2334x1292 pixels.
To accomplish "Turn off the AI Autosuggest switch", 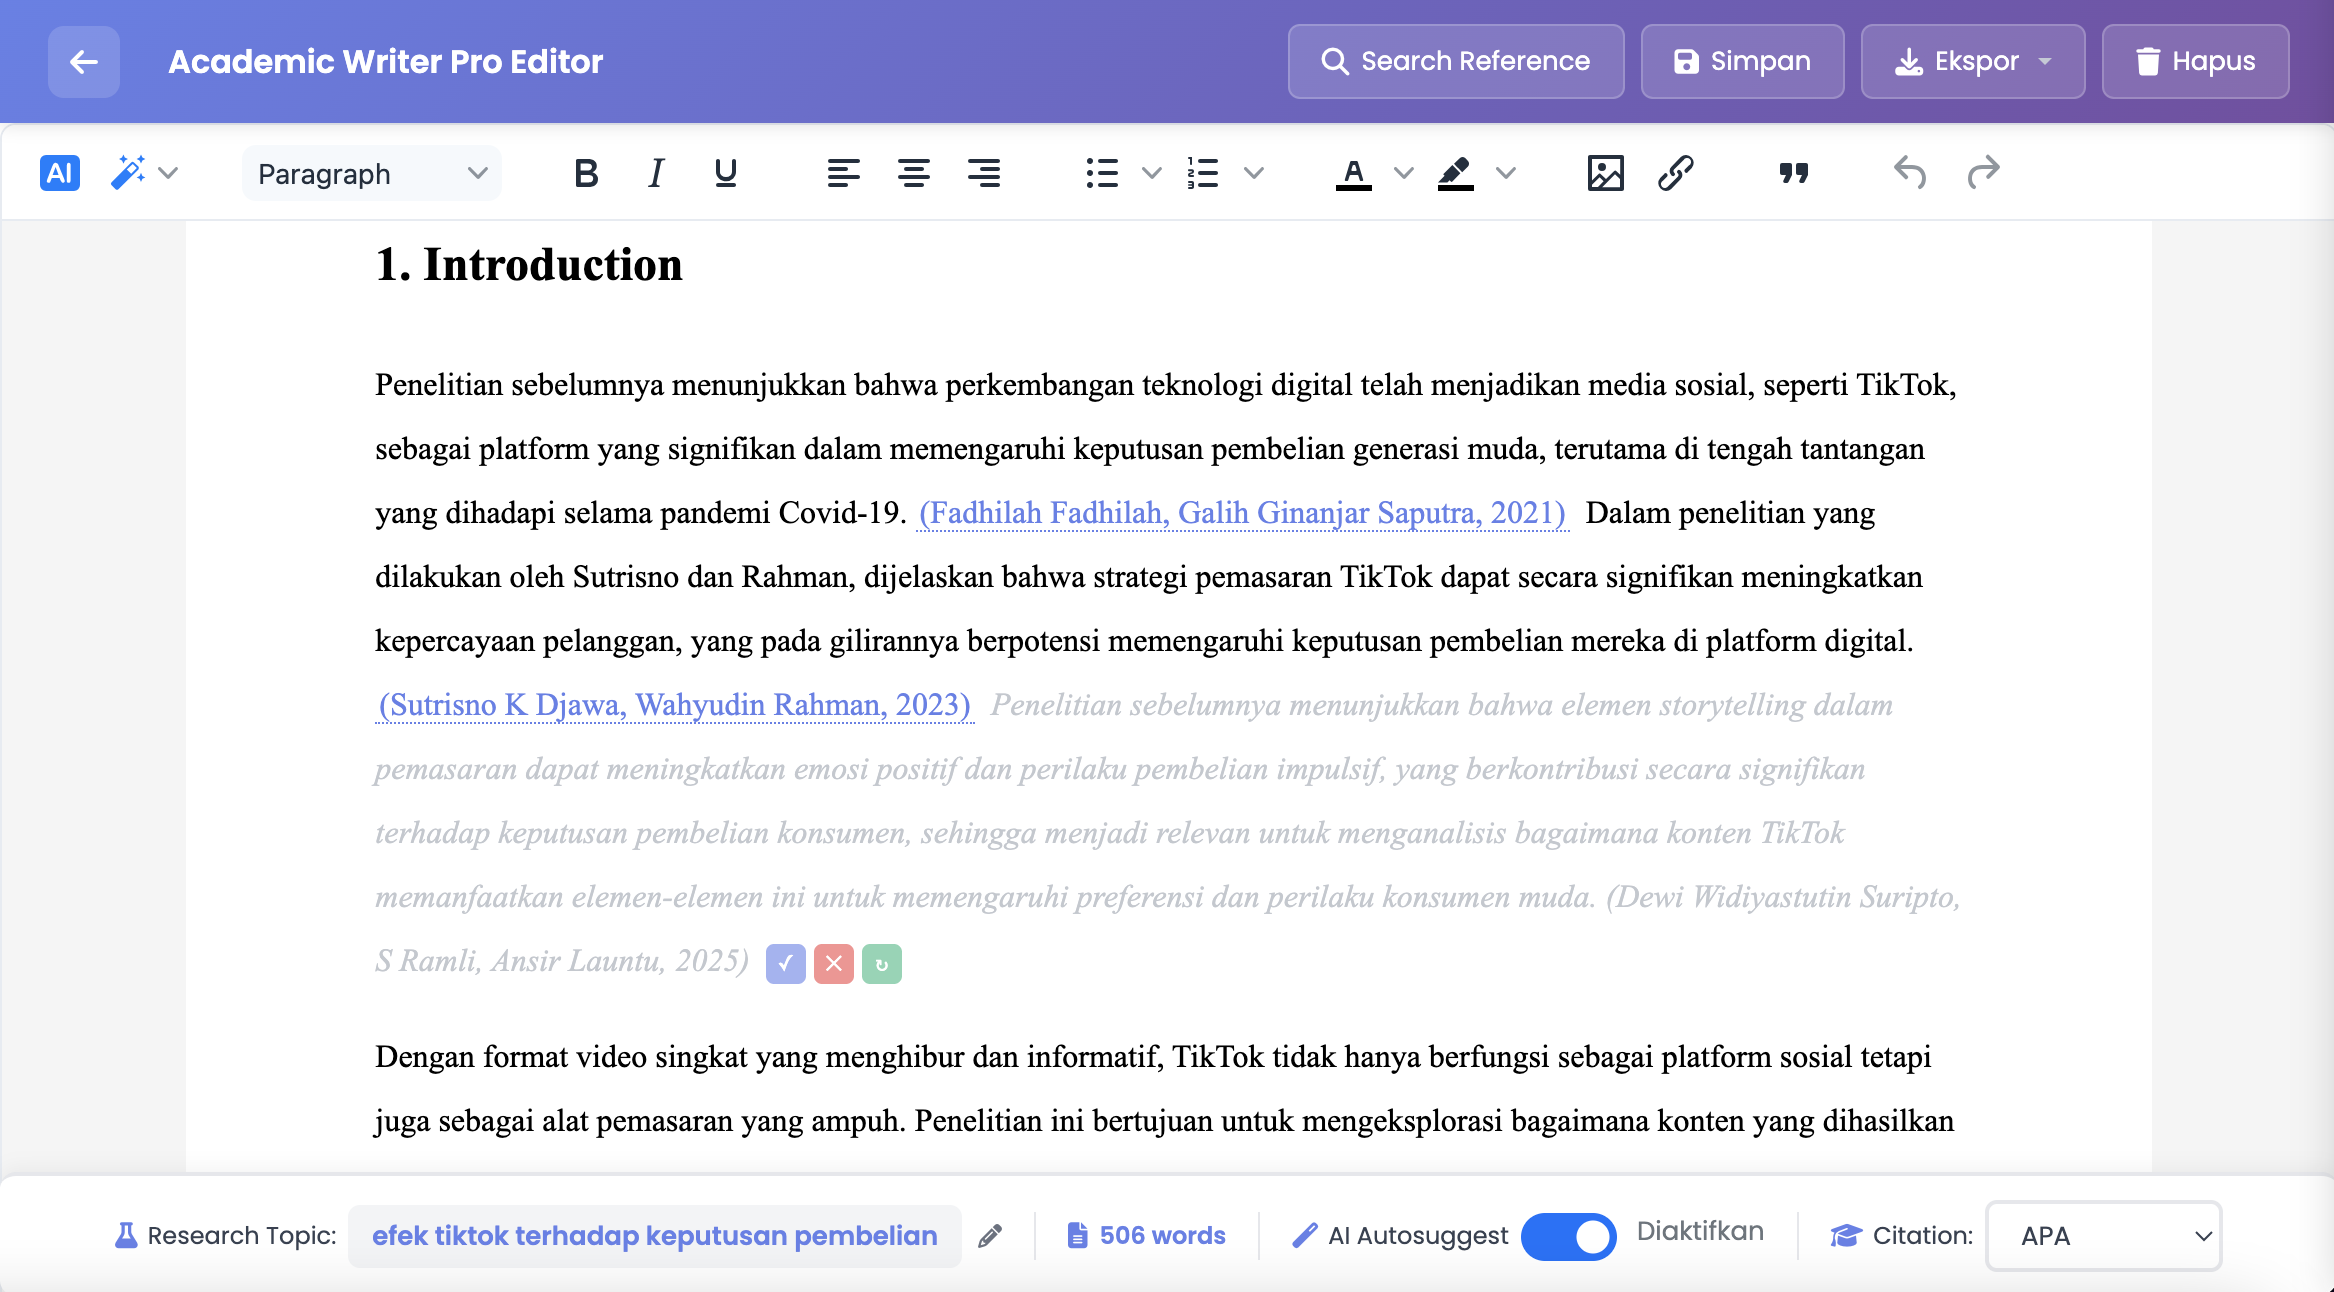I will pos(1568,1236).
